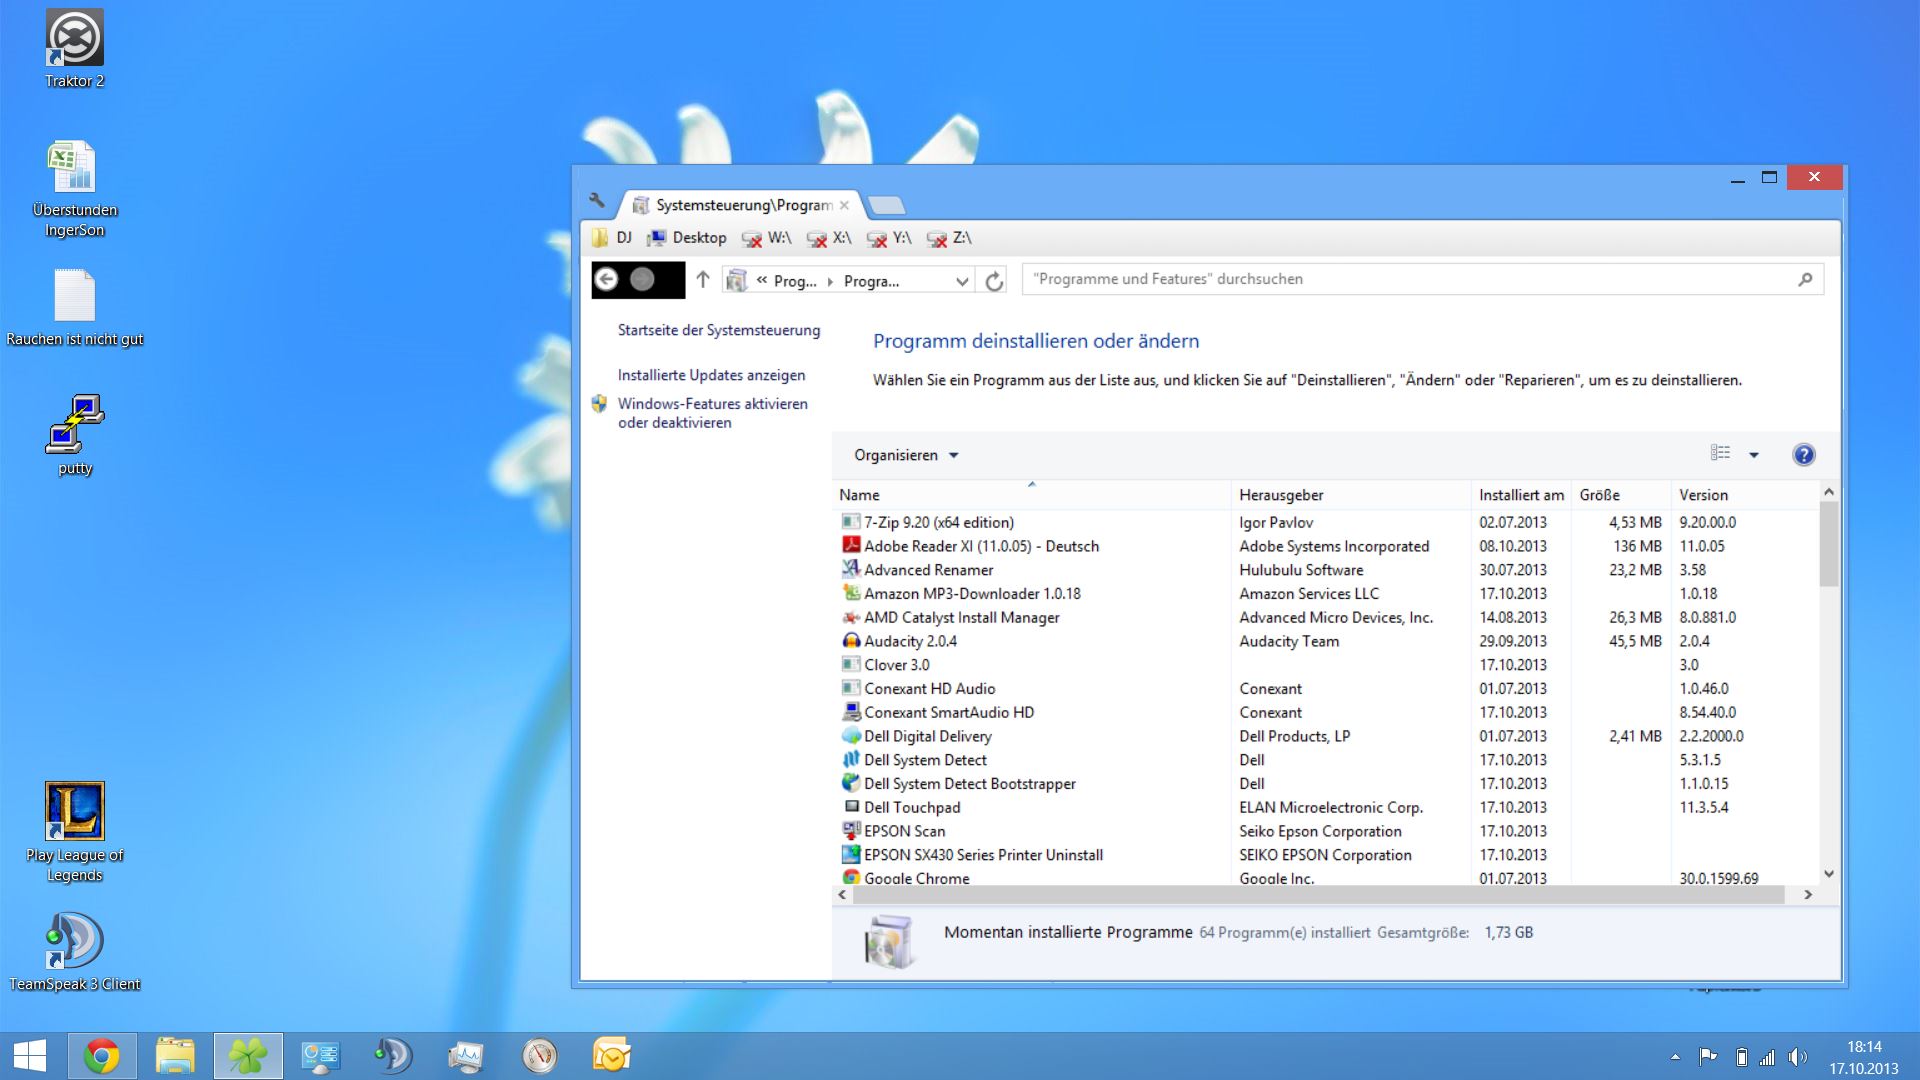Click the refresh button beside address bar

click(x=993, y=281)
